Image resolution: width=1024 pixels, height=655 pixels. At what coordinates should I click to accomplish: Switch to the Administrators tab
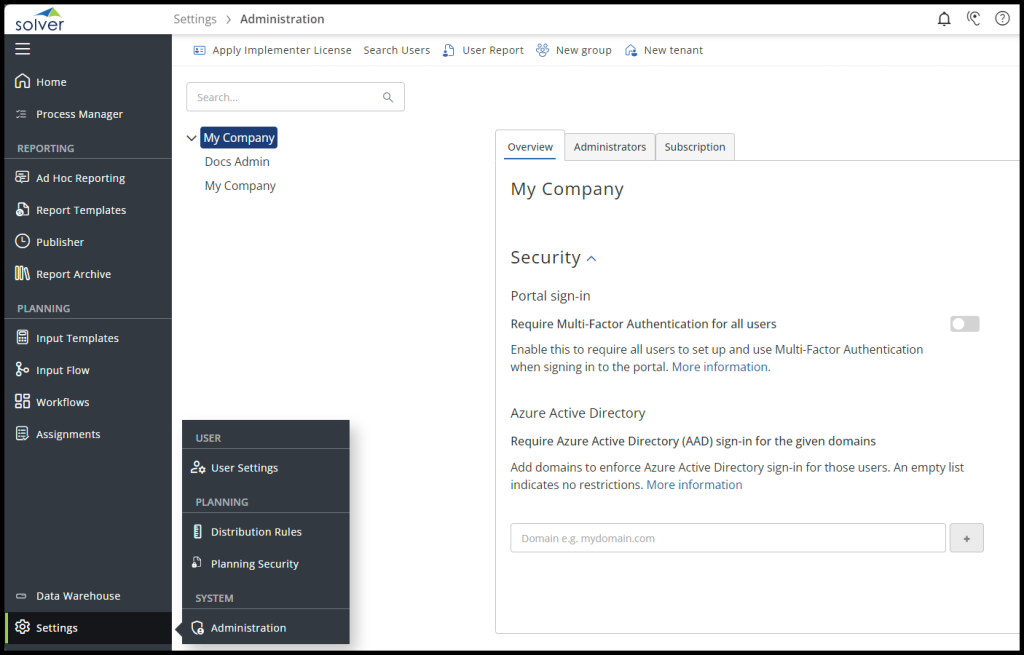[610, 147]
